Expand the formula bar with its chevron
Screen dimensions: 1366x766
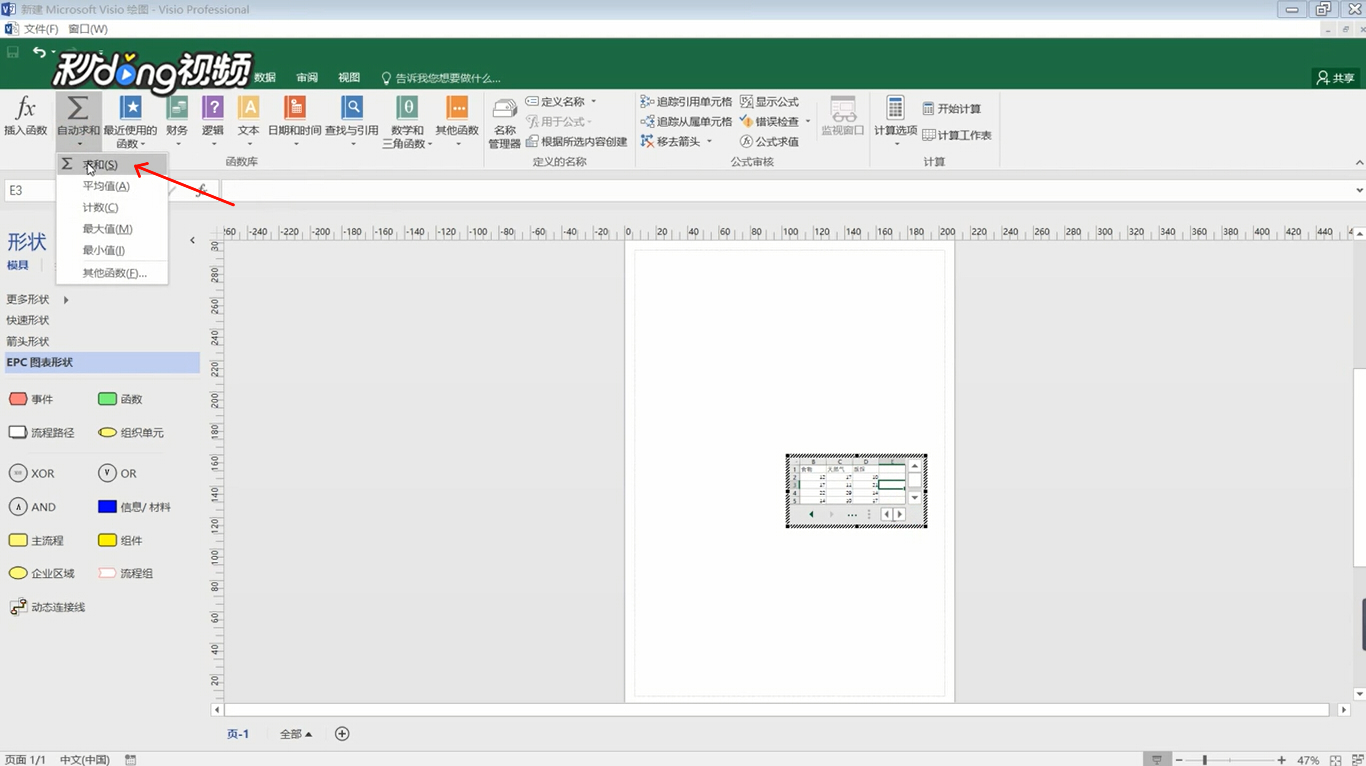coord(1359,190)
